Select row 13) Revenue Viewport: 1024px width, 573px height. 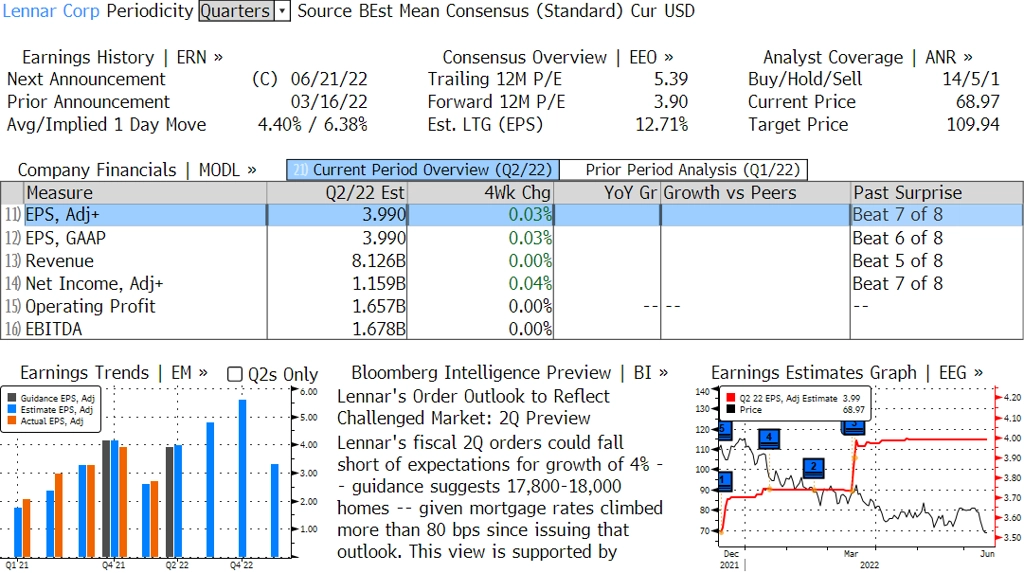512,261
